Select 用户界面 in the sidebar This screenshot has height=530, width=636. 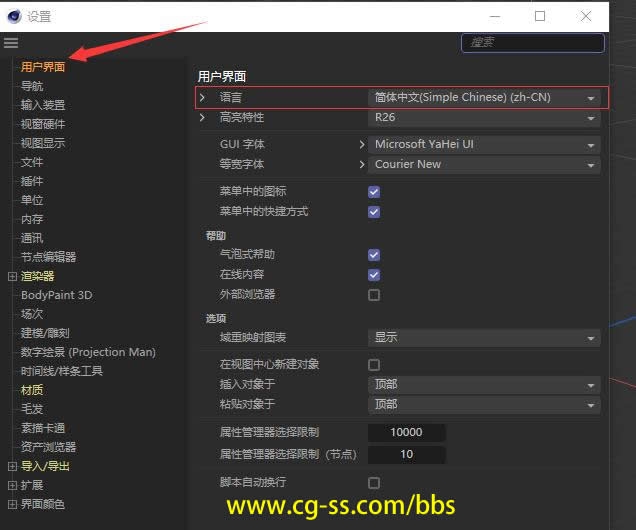pos(43,67)
